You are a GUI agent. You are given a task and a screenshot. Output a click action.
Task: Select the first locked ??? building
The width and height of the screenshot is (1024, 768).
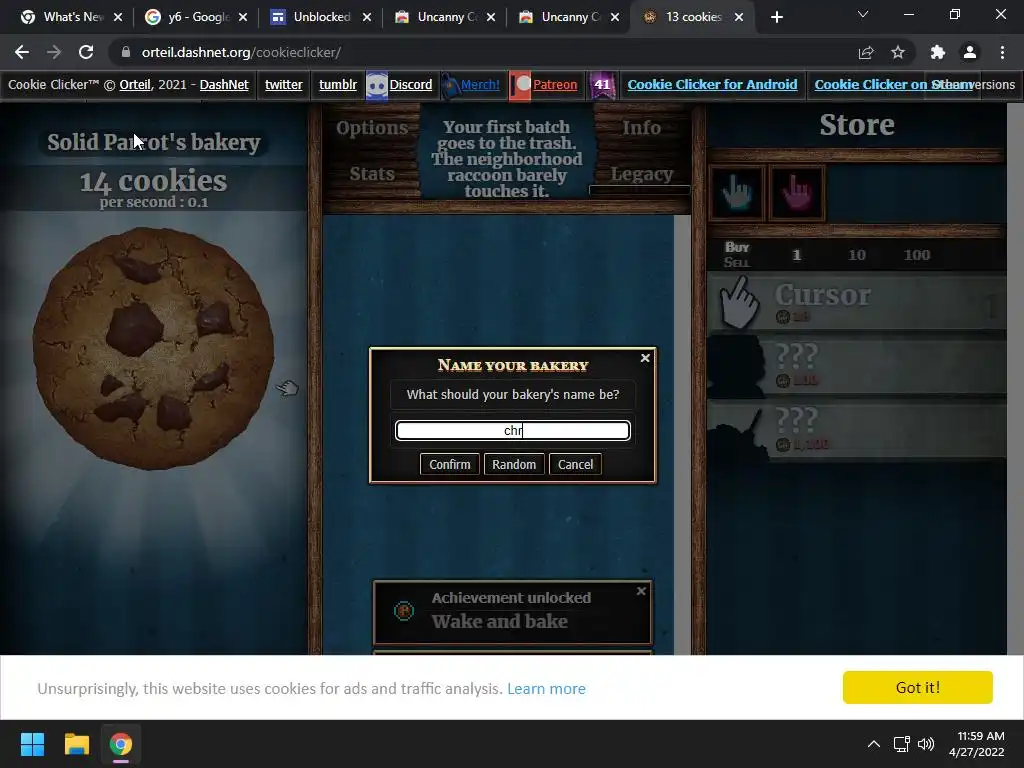pos(856,366)
